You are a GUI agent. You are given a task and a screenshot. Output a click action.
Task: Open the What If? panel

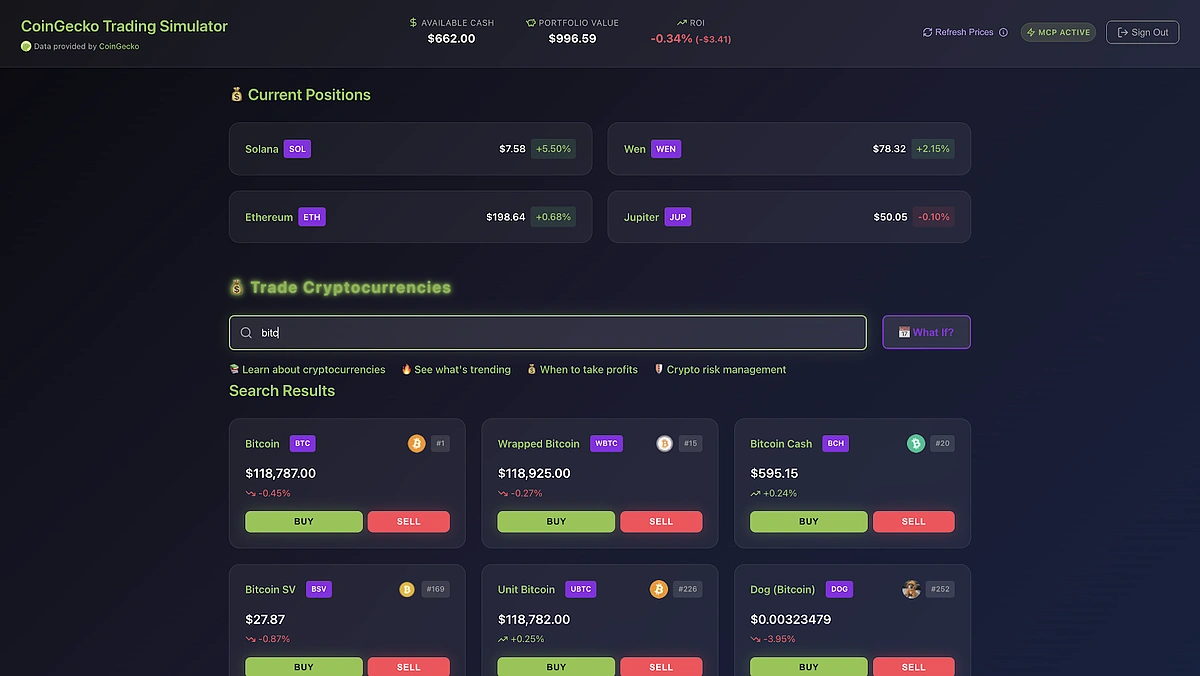tap(926, 332)
